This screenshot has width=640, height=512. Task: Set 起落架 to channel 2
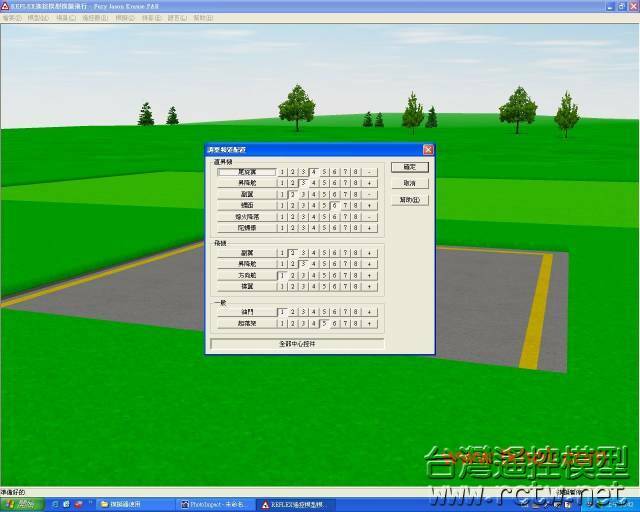tap(293, 323)
